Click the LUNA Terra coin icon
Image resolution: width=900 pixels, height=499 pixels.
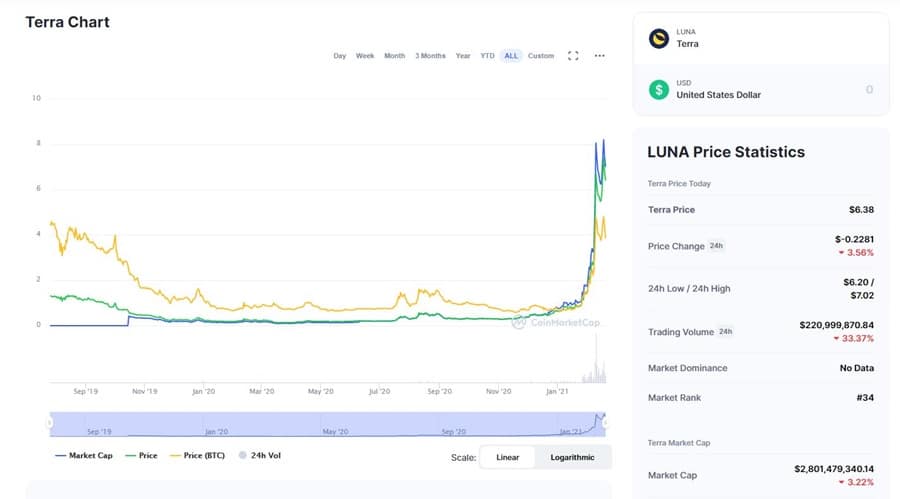coord(658,39)
